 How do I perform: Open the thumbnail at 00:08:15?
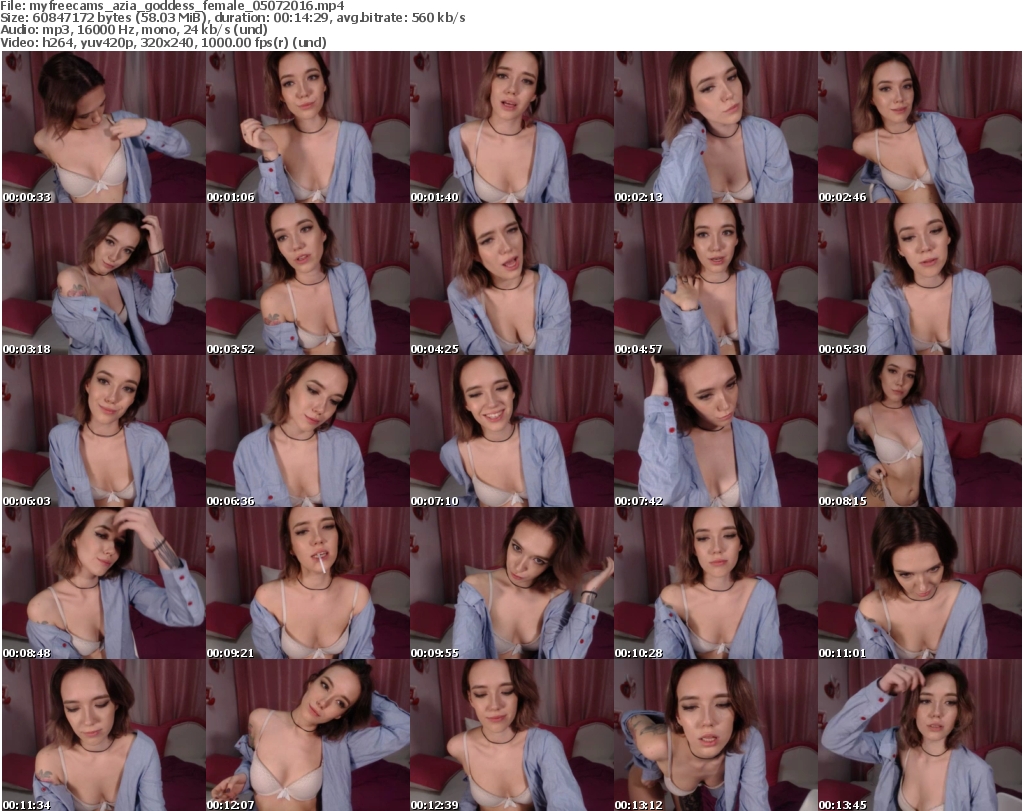click(920, 432)
